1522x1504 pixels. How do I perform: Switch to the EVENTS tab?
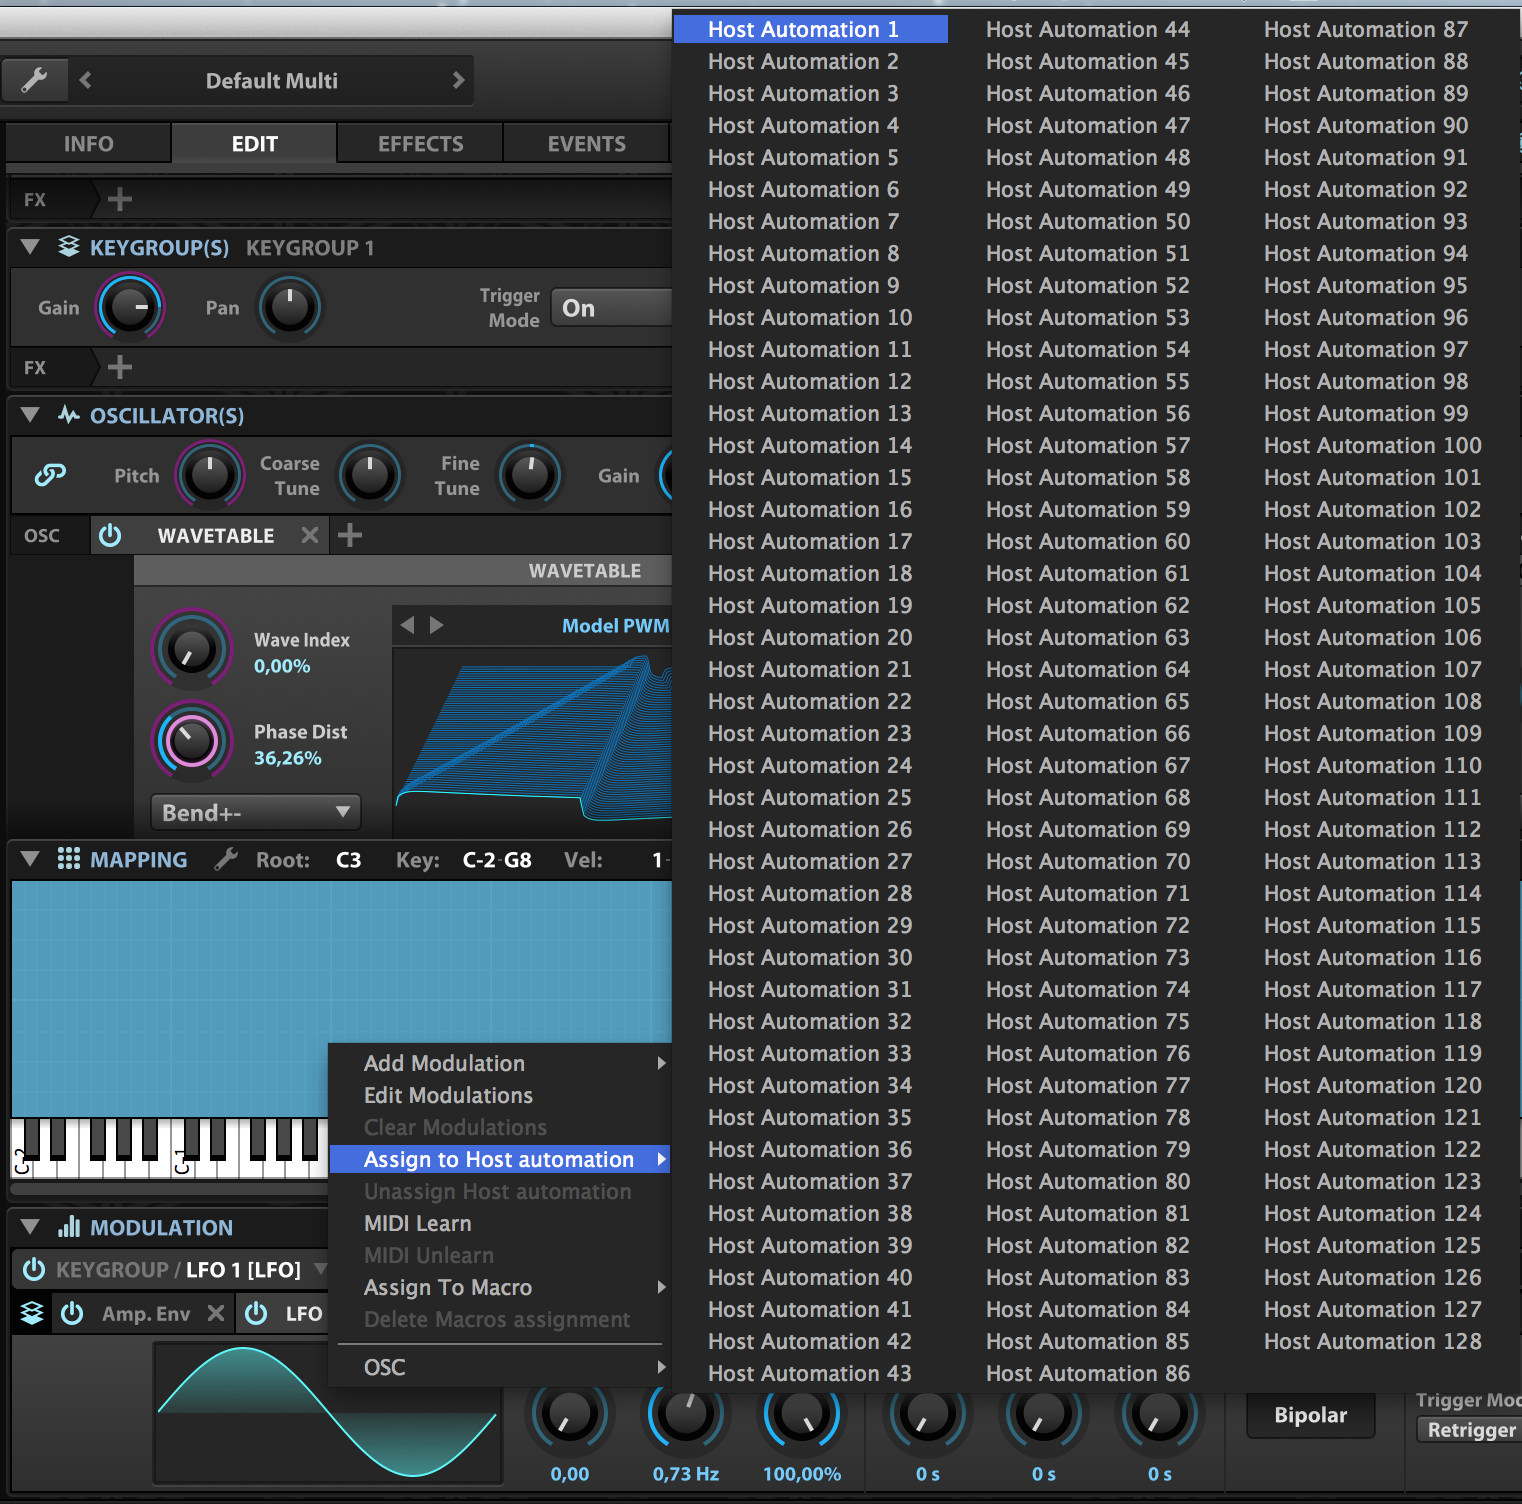[587, 144]
